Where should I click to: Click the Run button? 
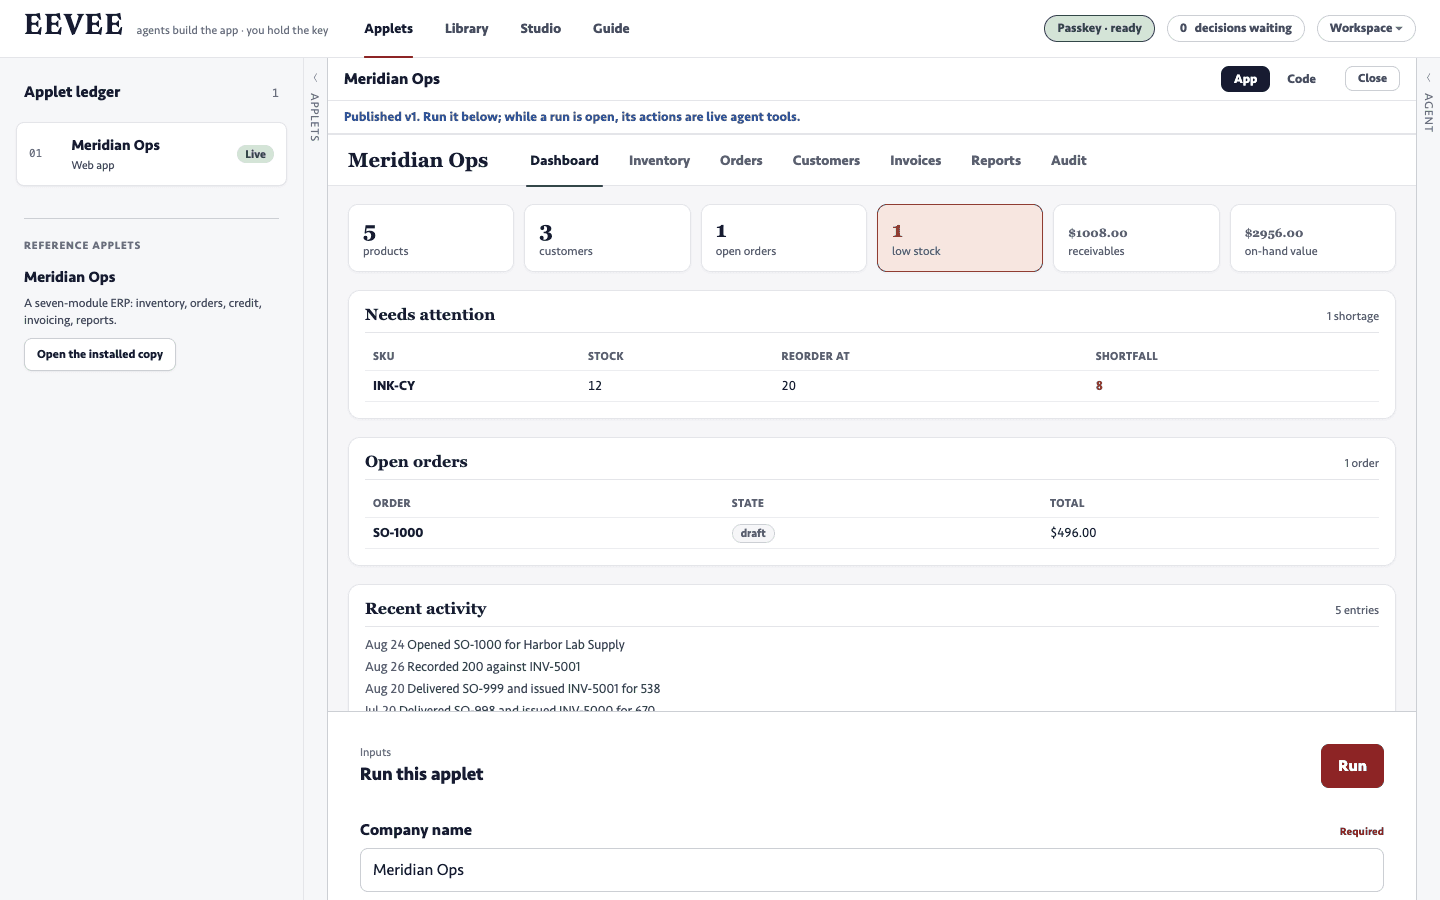click(1352, 766)
